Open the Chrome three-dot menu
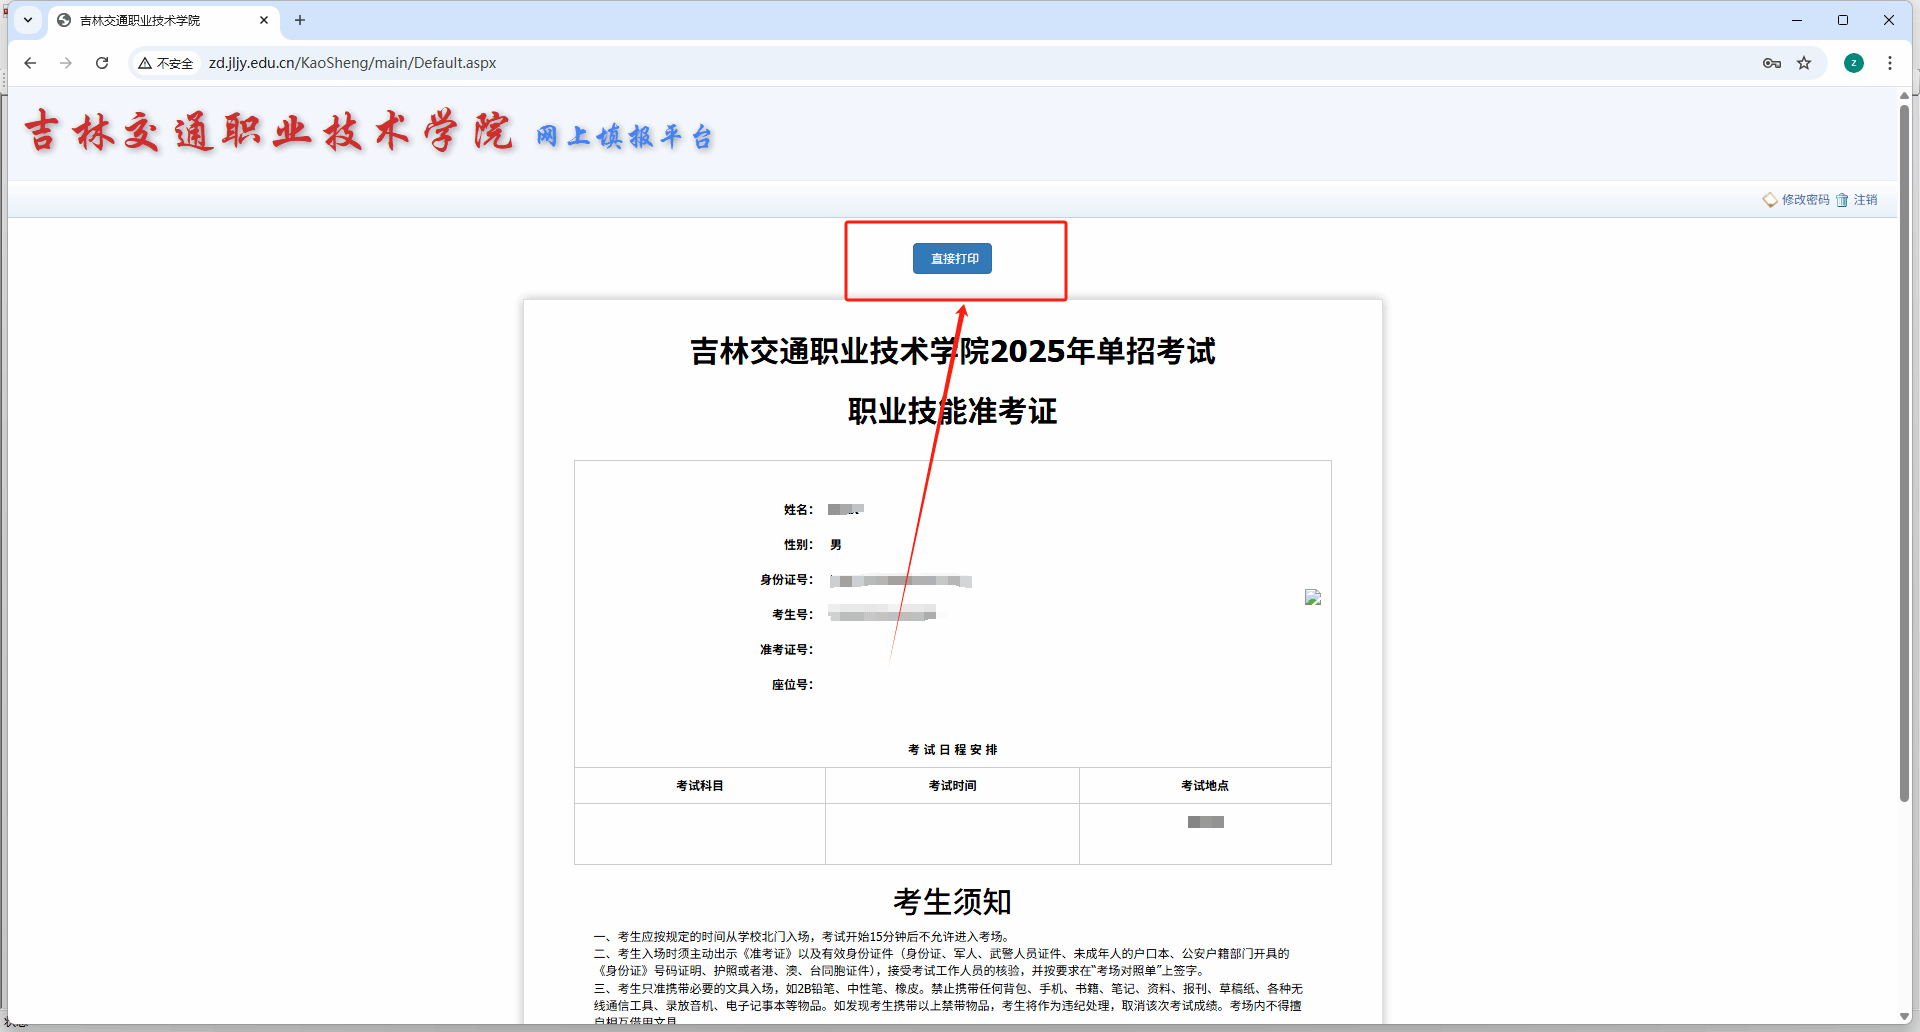This screenshot has width=1920, height=1032. (1890, 63)
